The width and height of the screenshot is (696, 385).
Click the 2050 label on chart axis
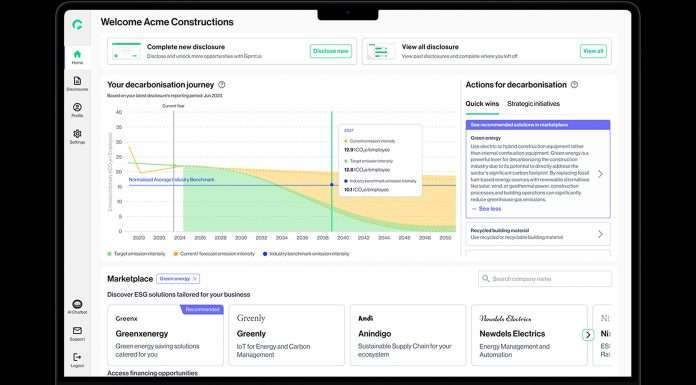coord(446,238)
